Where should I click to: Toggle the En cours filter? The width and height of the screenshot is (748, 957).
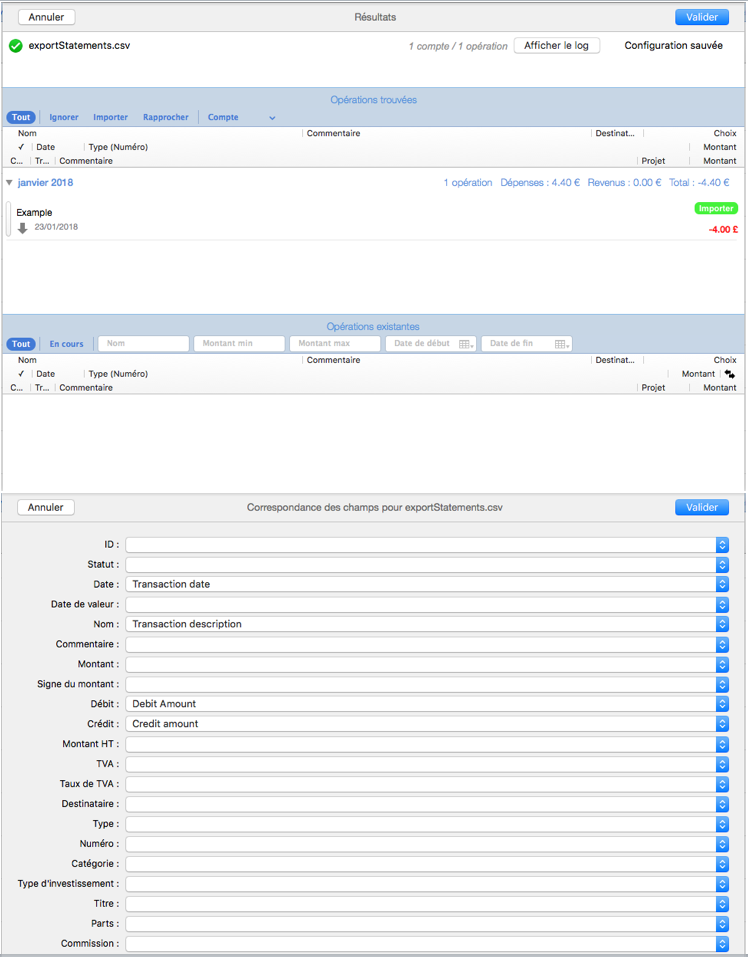[x=67, y=344]
